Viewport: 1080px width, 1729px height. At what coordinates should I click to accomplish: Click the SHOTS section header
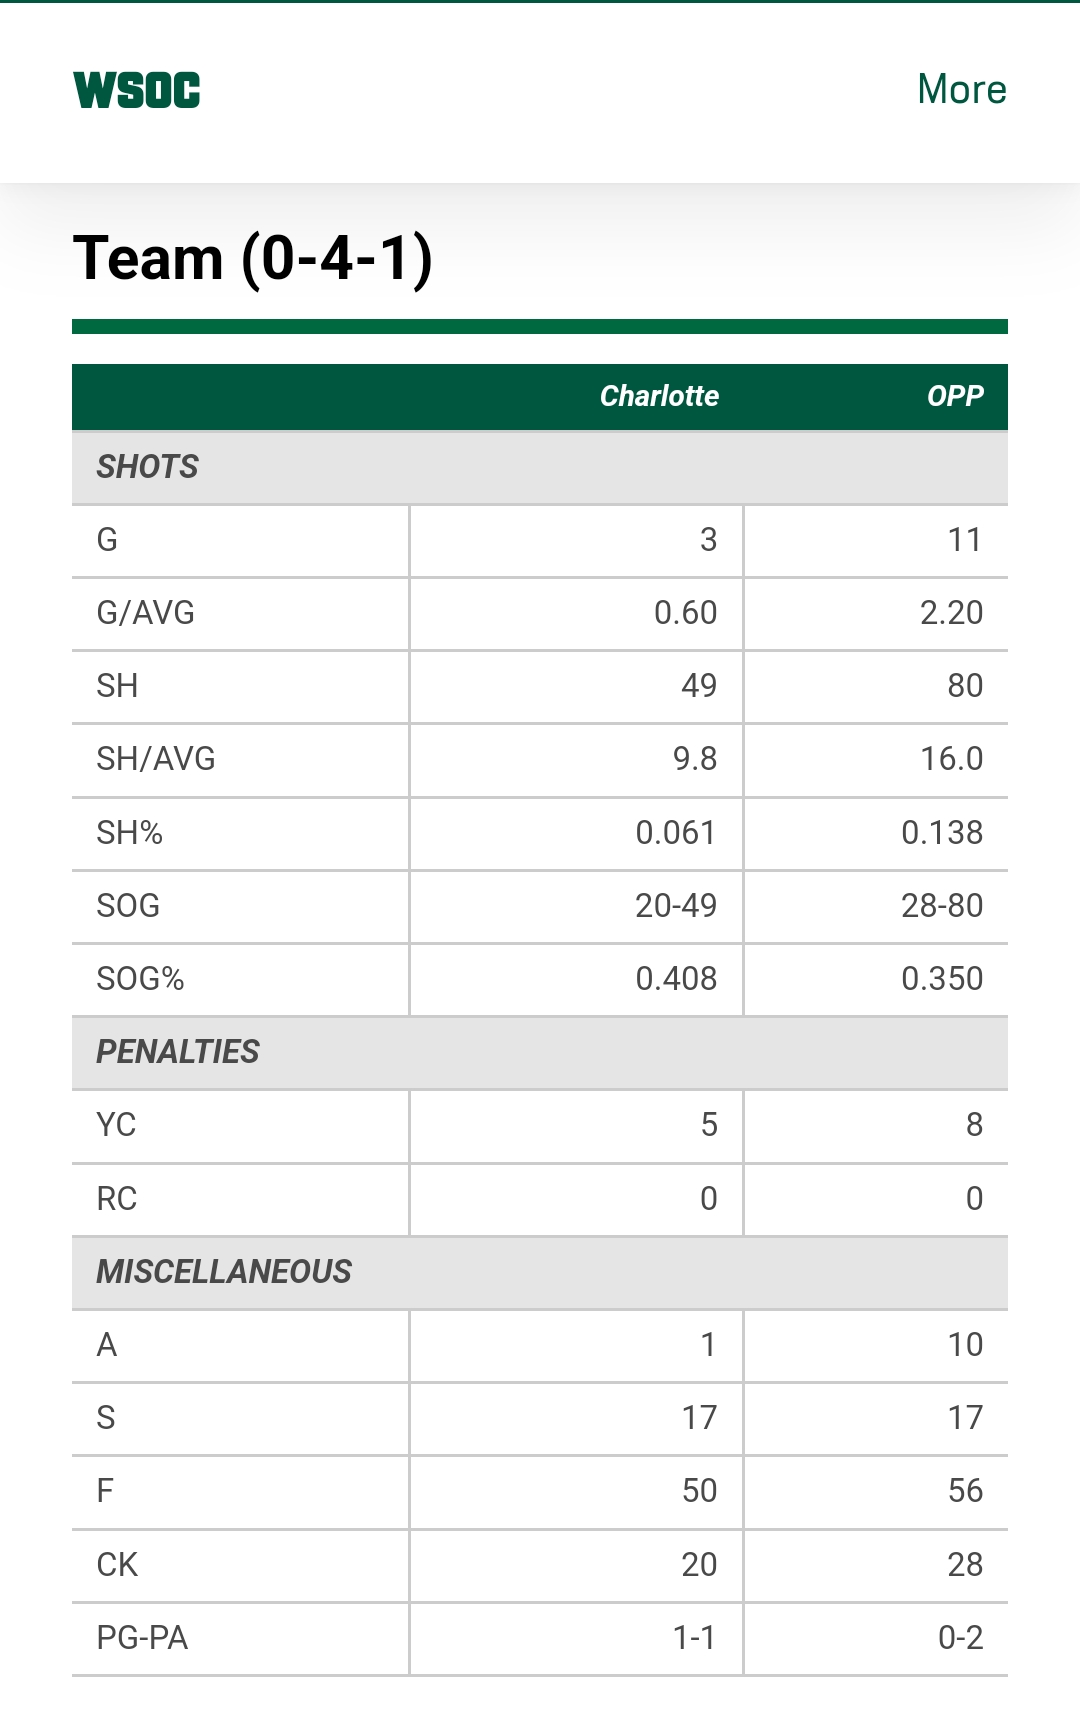point(148,467)
